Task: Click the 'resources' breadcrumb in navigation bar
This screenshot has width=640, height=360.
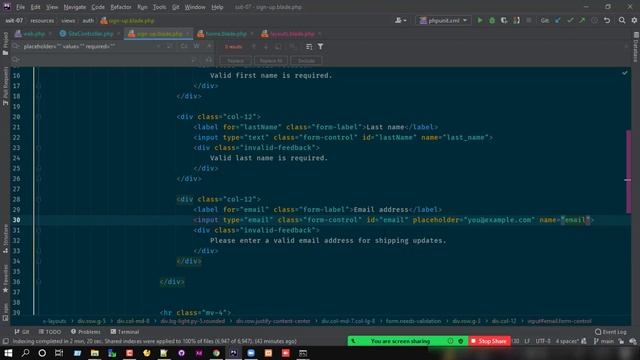Action: click(42, 20)
